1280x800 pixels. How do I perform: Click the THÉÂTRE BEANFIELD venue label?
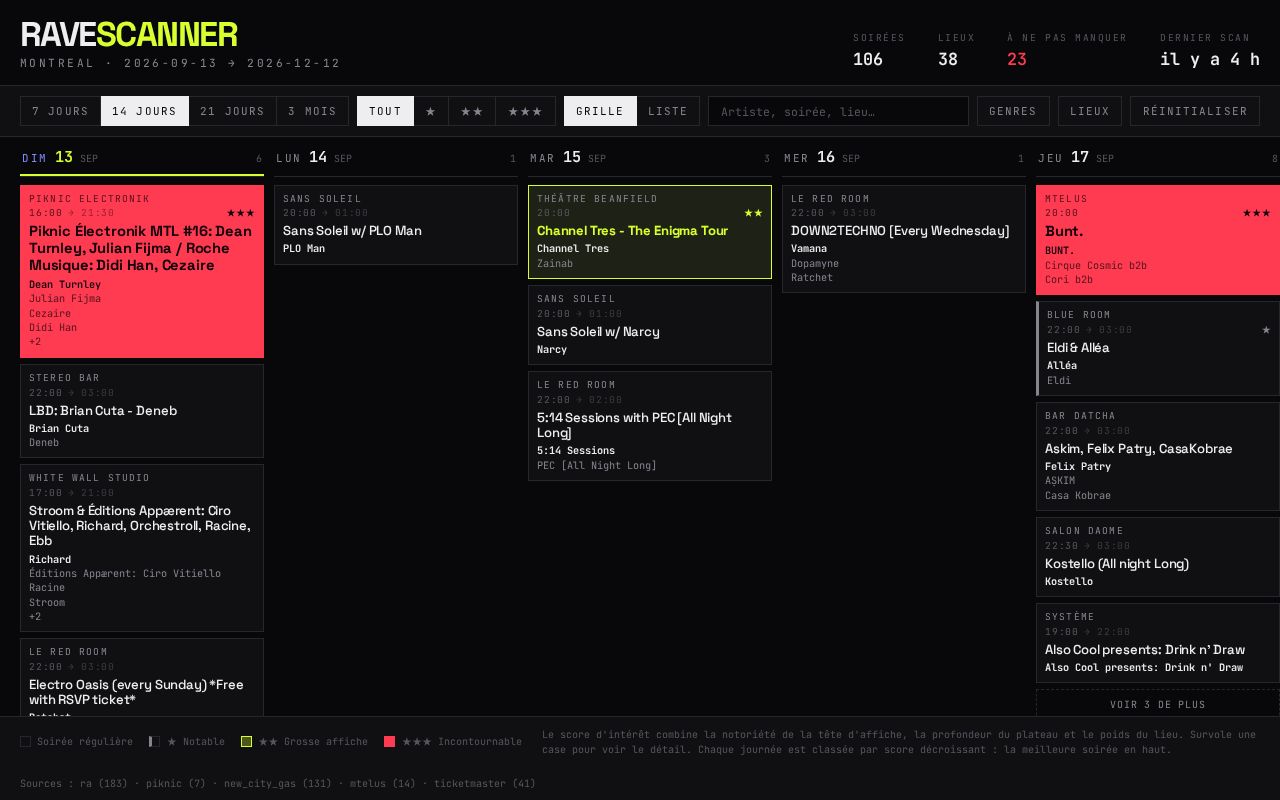pos(598,199)
